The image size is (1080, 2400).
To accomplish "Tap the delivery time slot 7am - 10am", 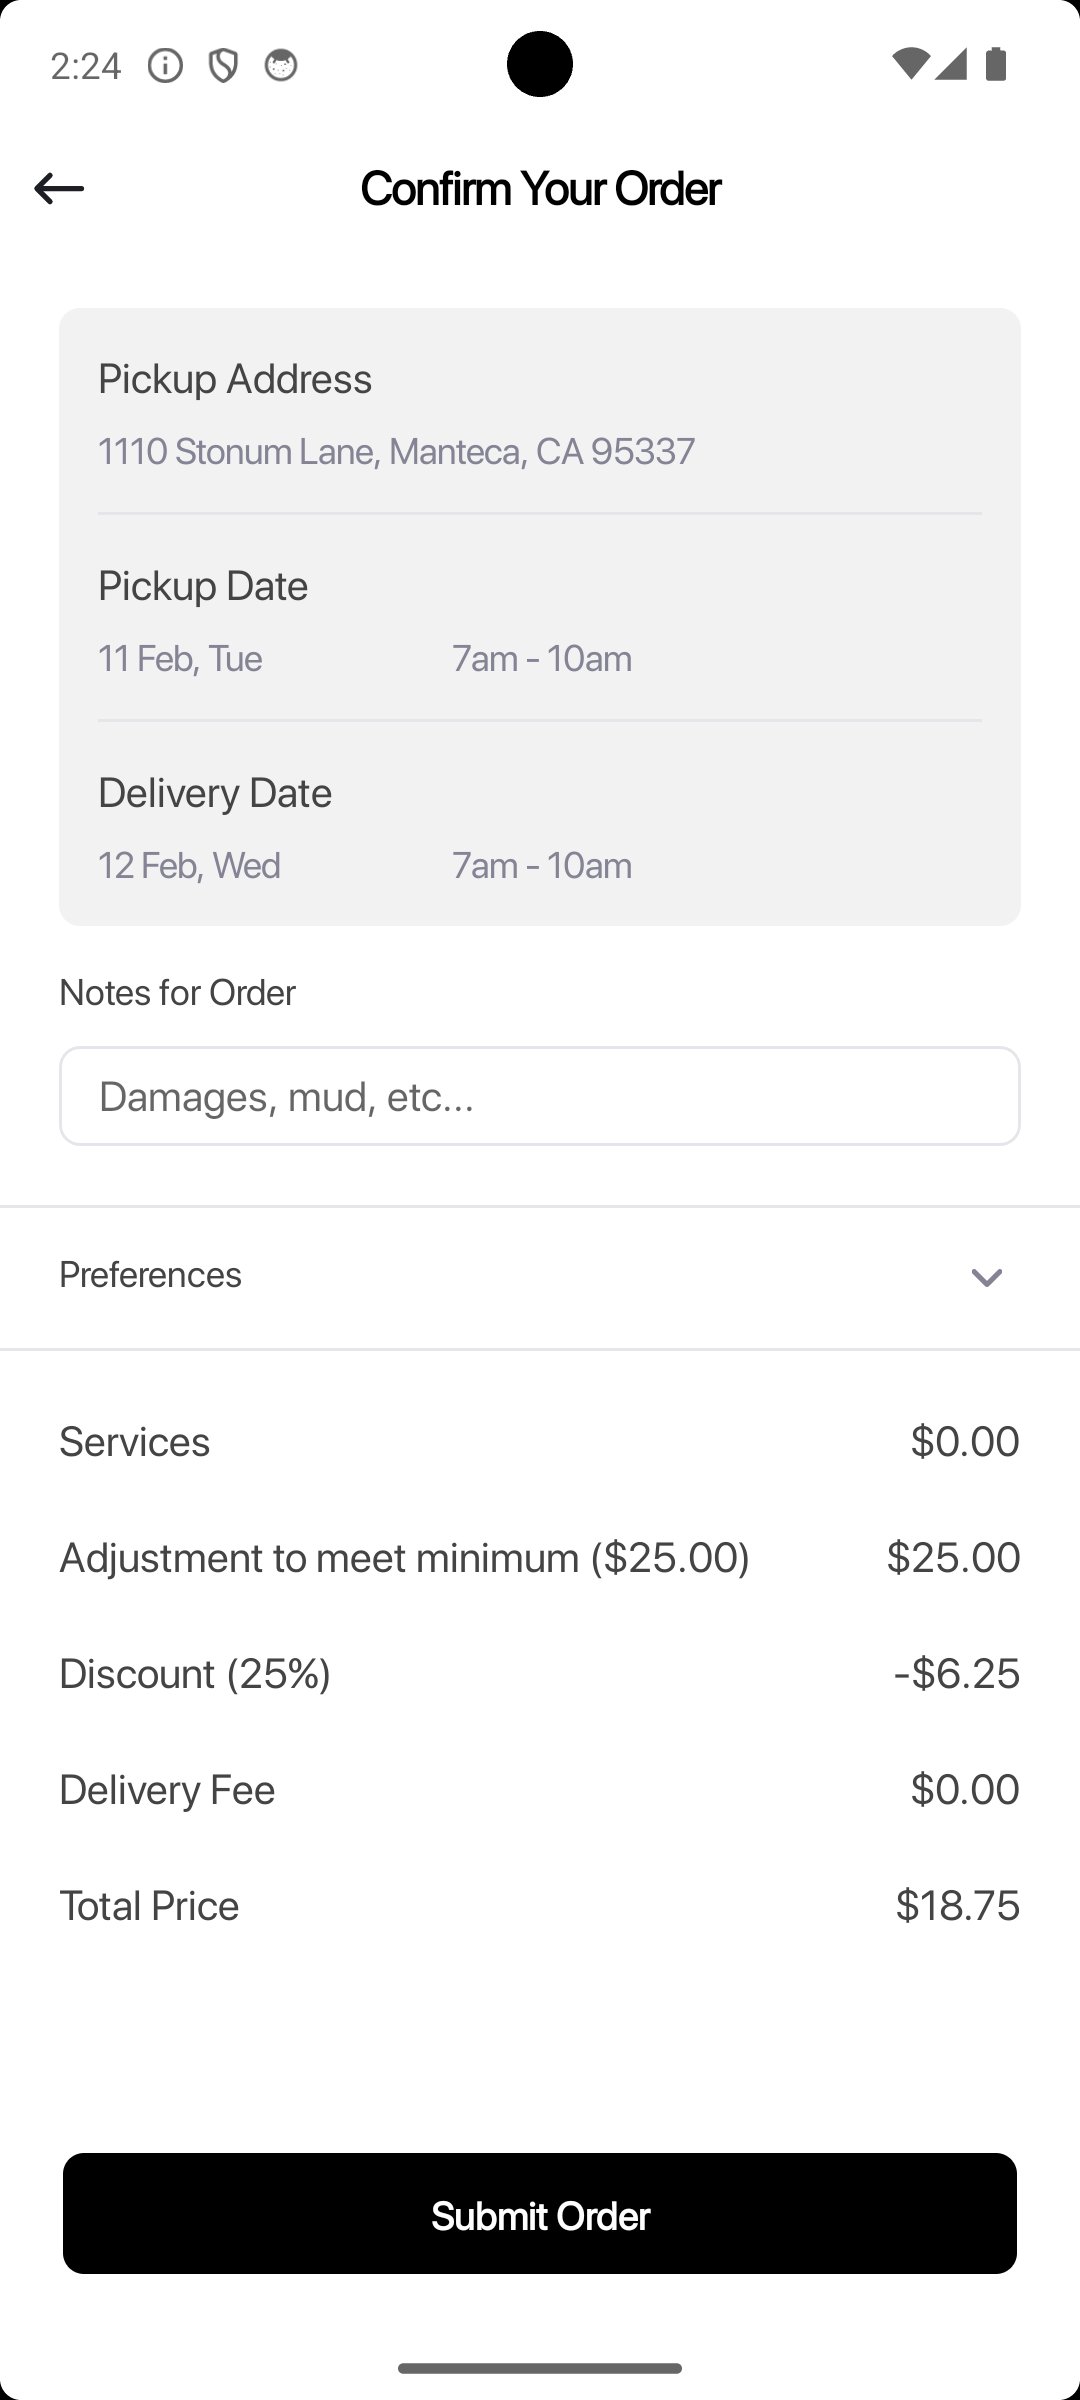I will (542, 866).
